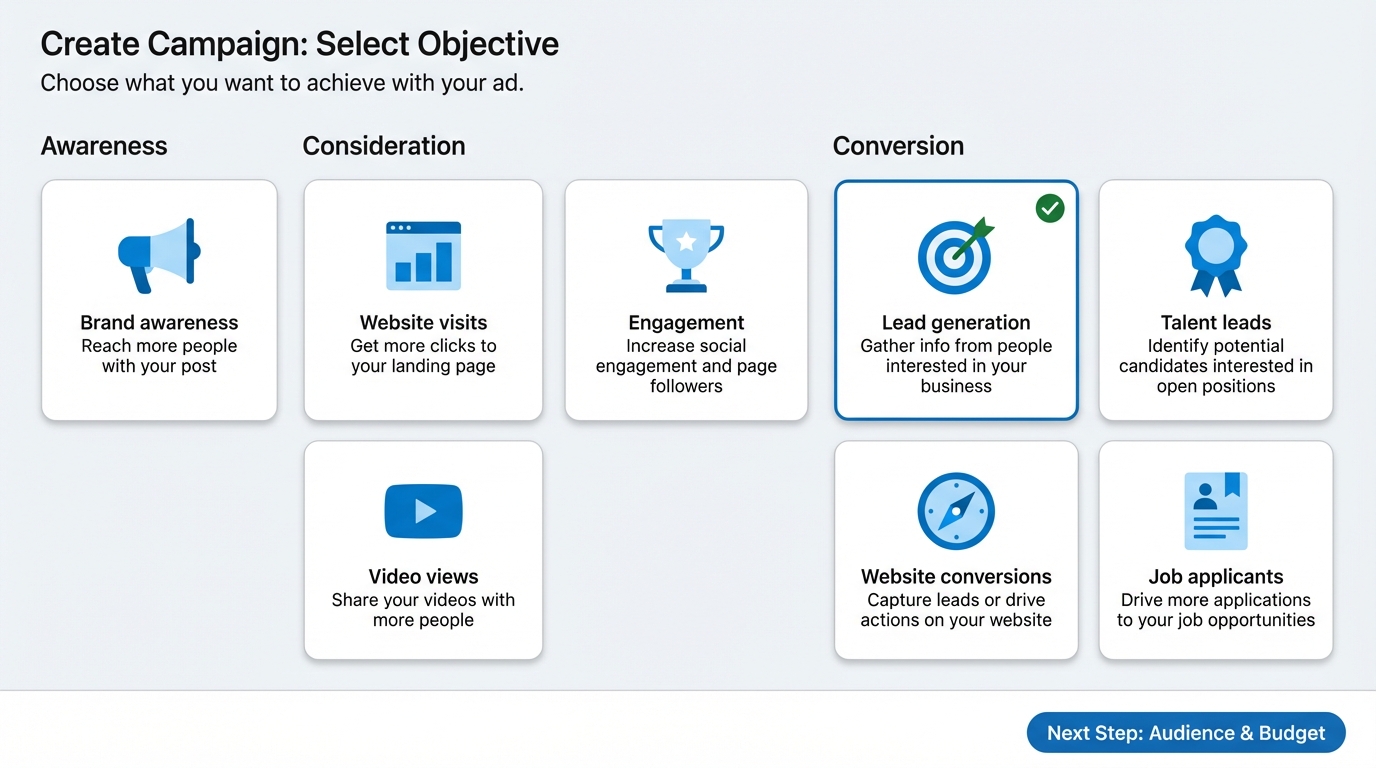Pick the Engagement objective description text

[x=686, y=366]
